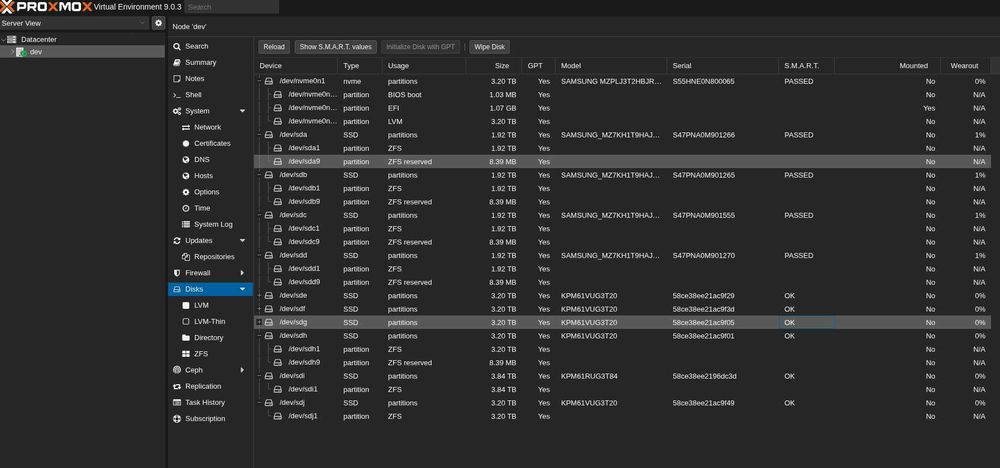Click the Search magnifier icon in node menu
The image size is (1000, 468).
point(177,47)
